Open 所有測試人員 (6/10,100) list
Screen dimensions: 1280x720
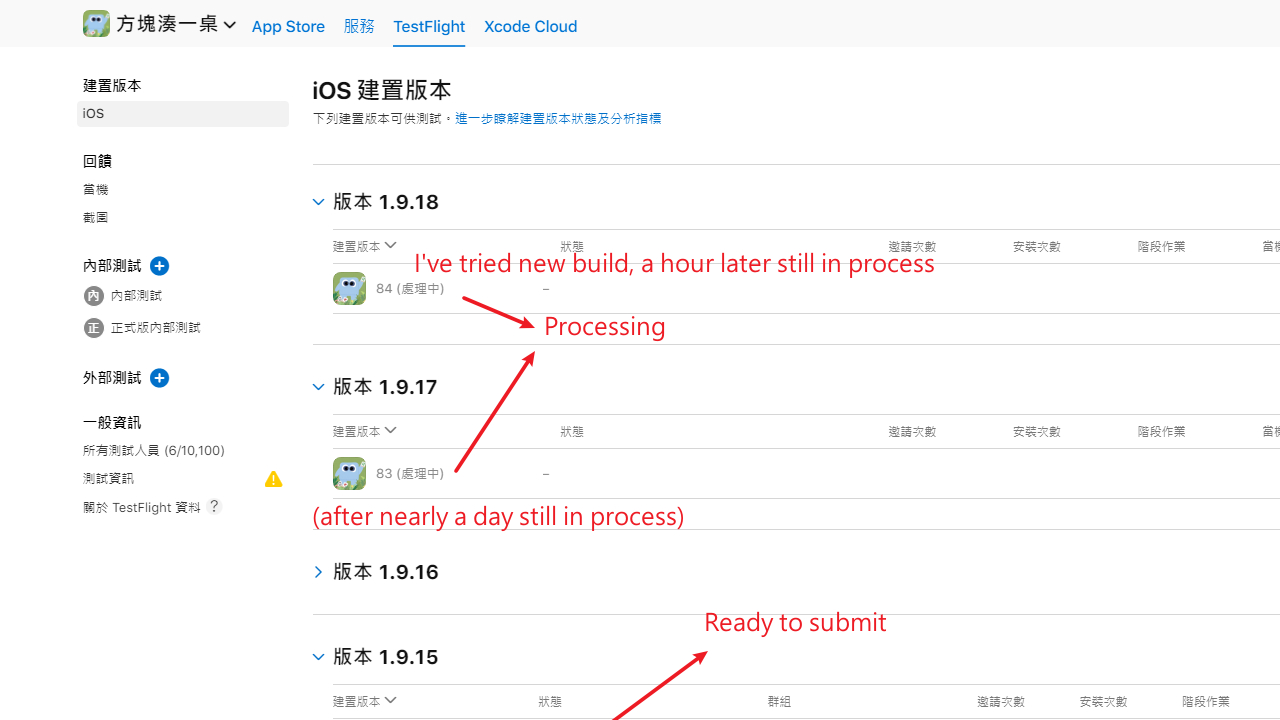click(x=154, y=451)
